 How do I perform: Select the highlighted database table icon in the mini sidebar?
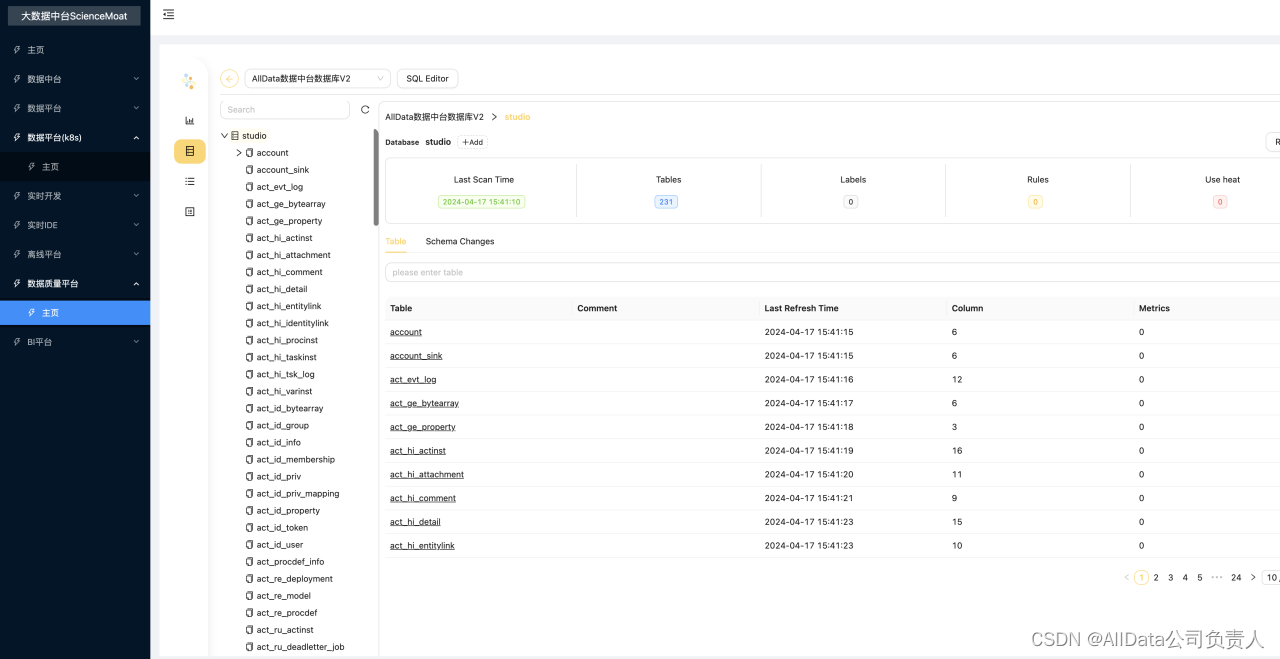pos(190,151)
